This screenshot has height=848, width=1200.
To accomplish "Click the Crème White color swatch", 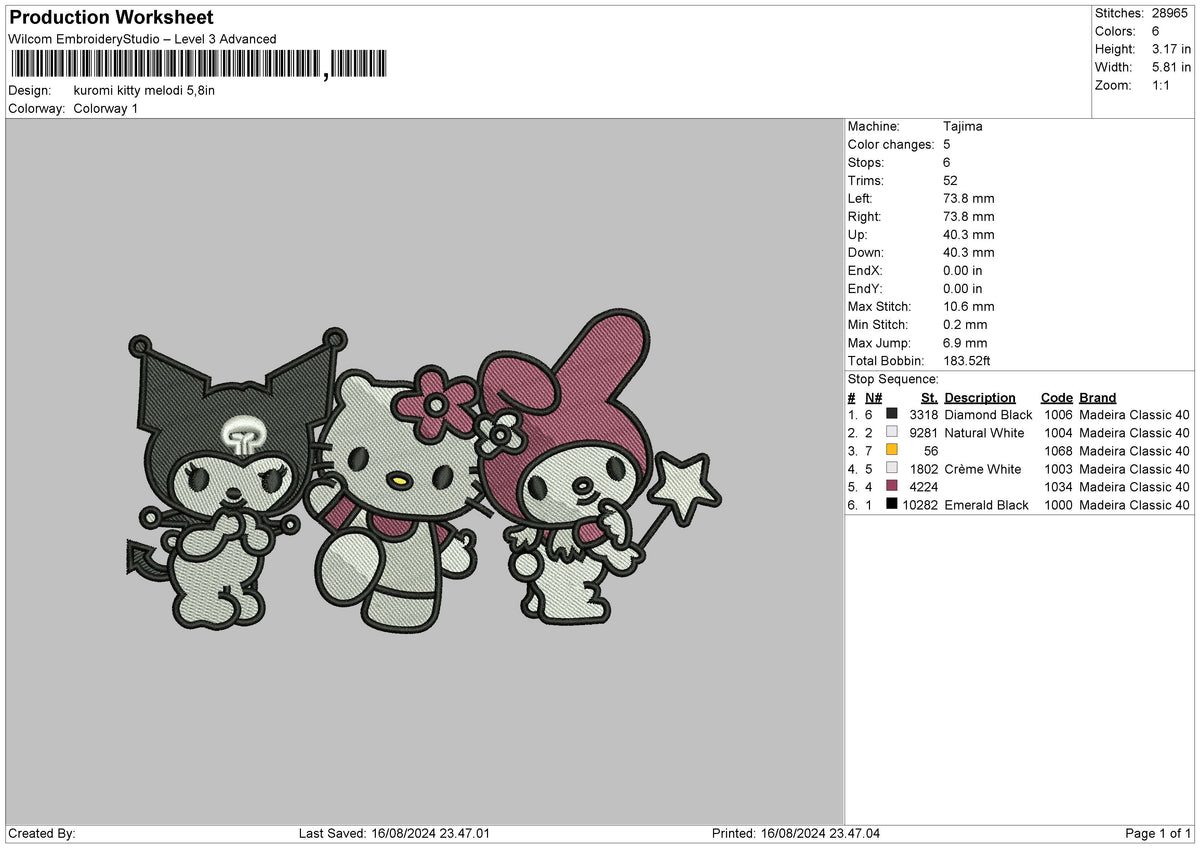I will tap(892, 469).
